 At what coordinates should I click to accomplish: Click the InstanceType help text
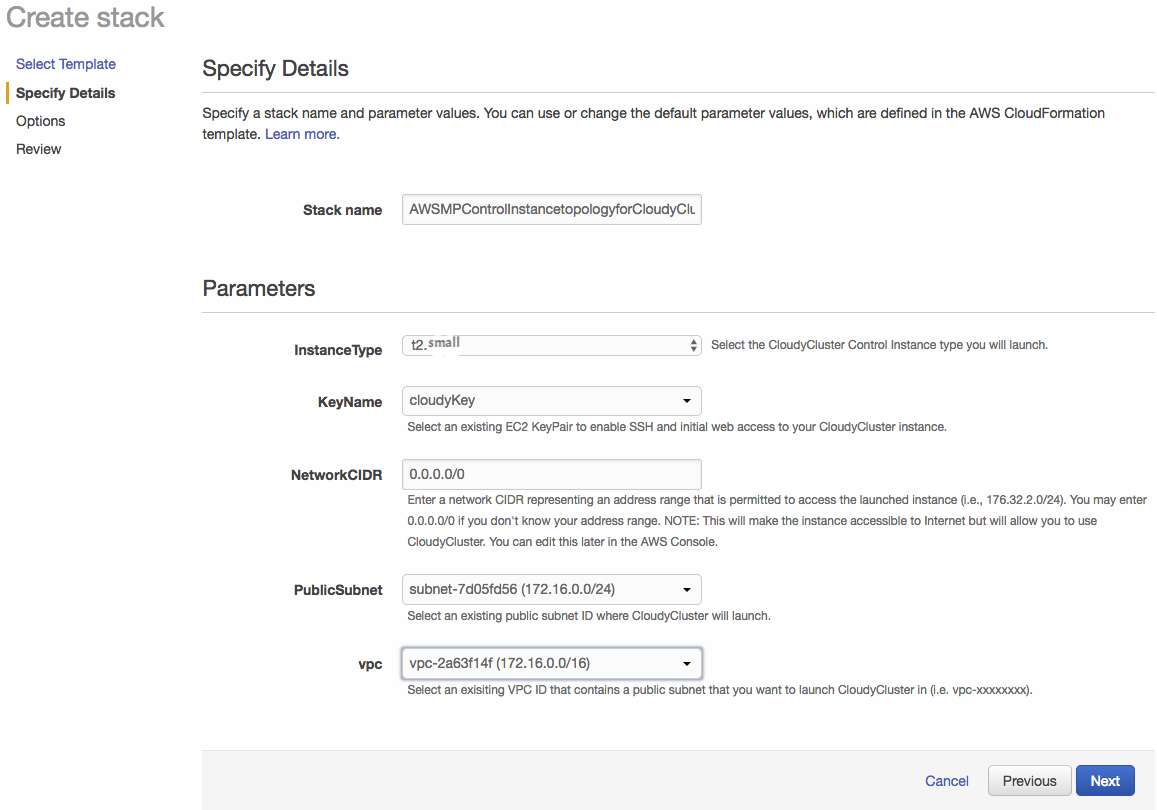click(x=879, y=345)
